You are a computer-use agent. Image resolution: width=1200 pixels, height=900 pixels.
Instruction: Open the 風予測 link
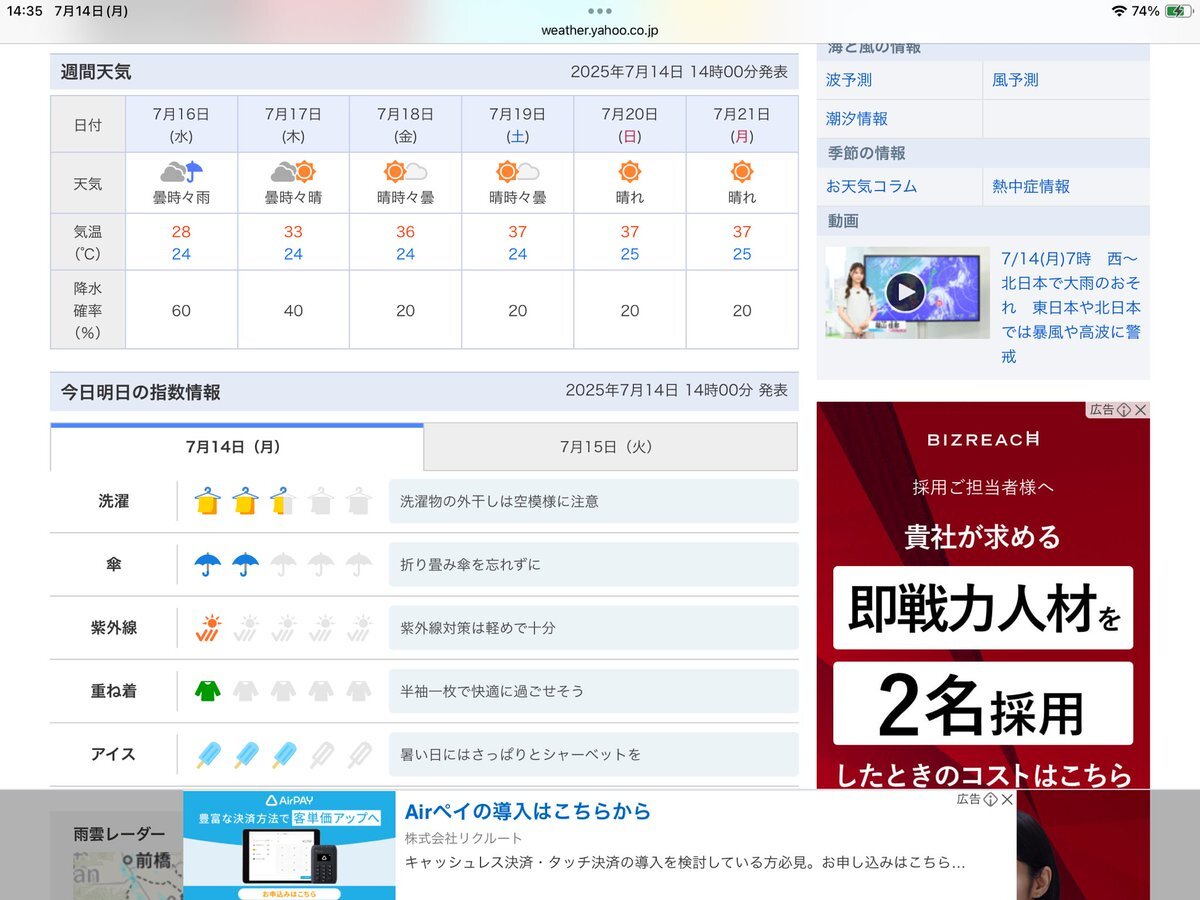[1015, 80]
